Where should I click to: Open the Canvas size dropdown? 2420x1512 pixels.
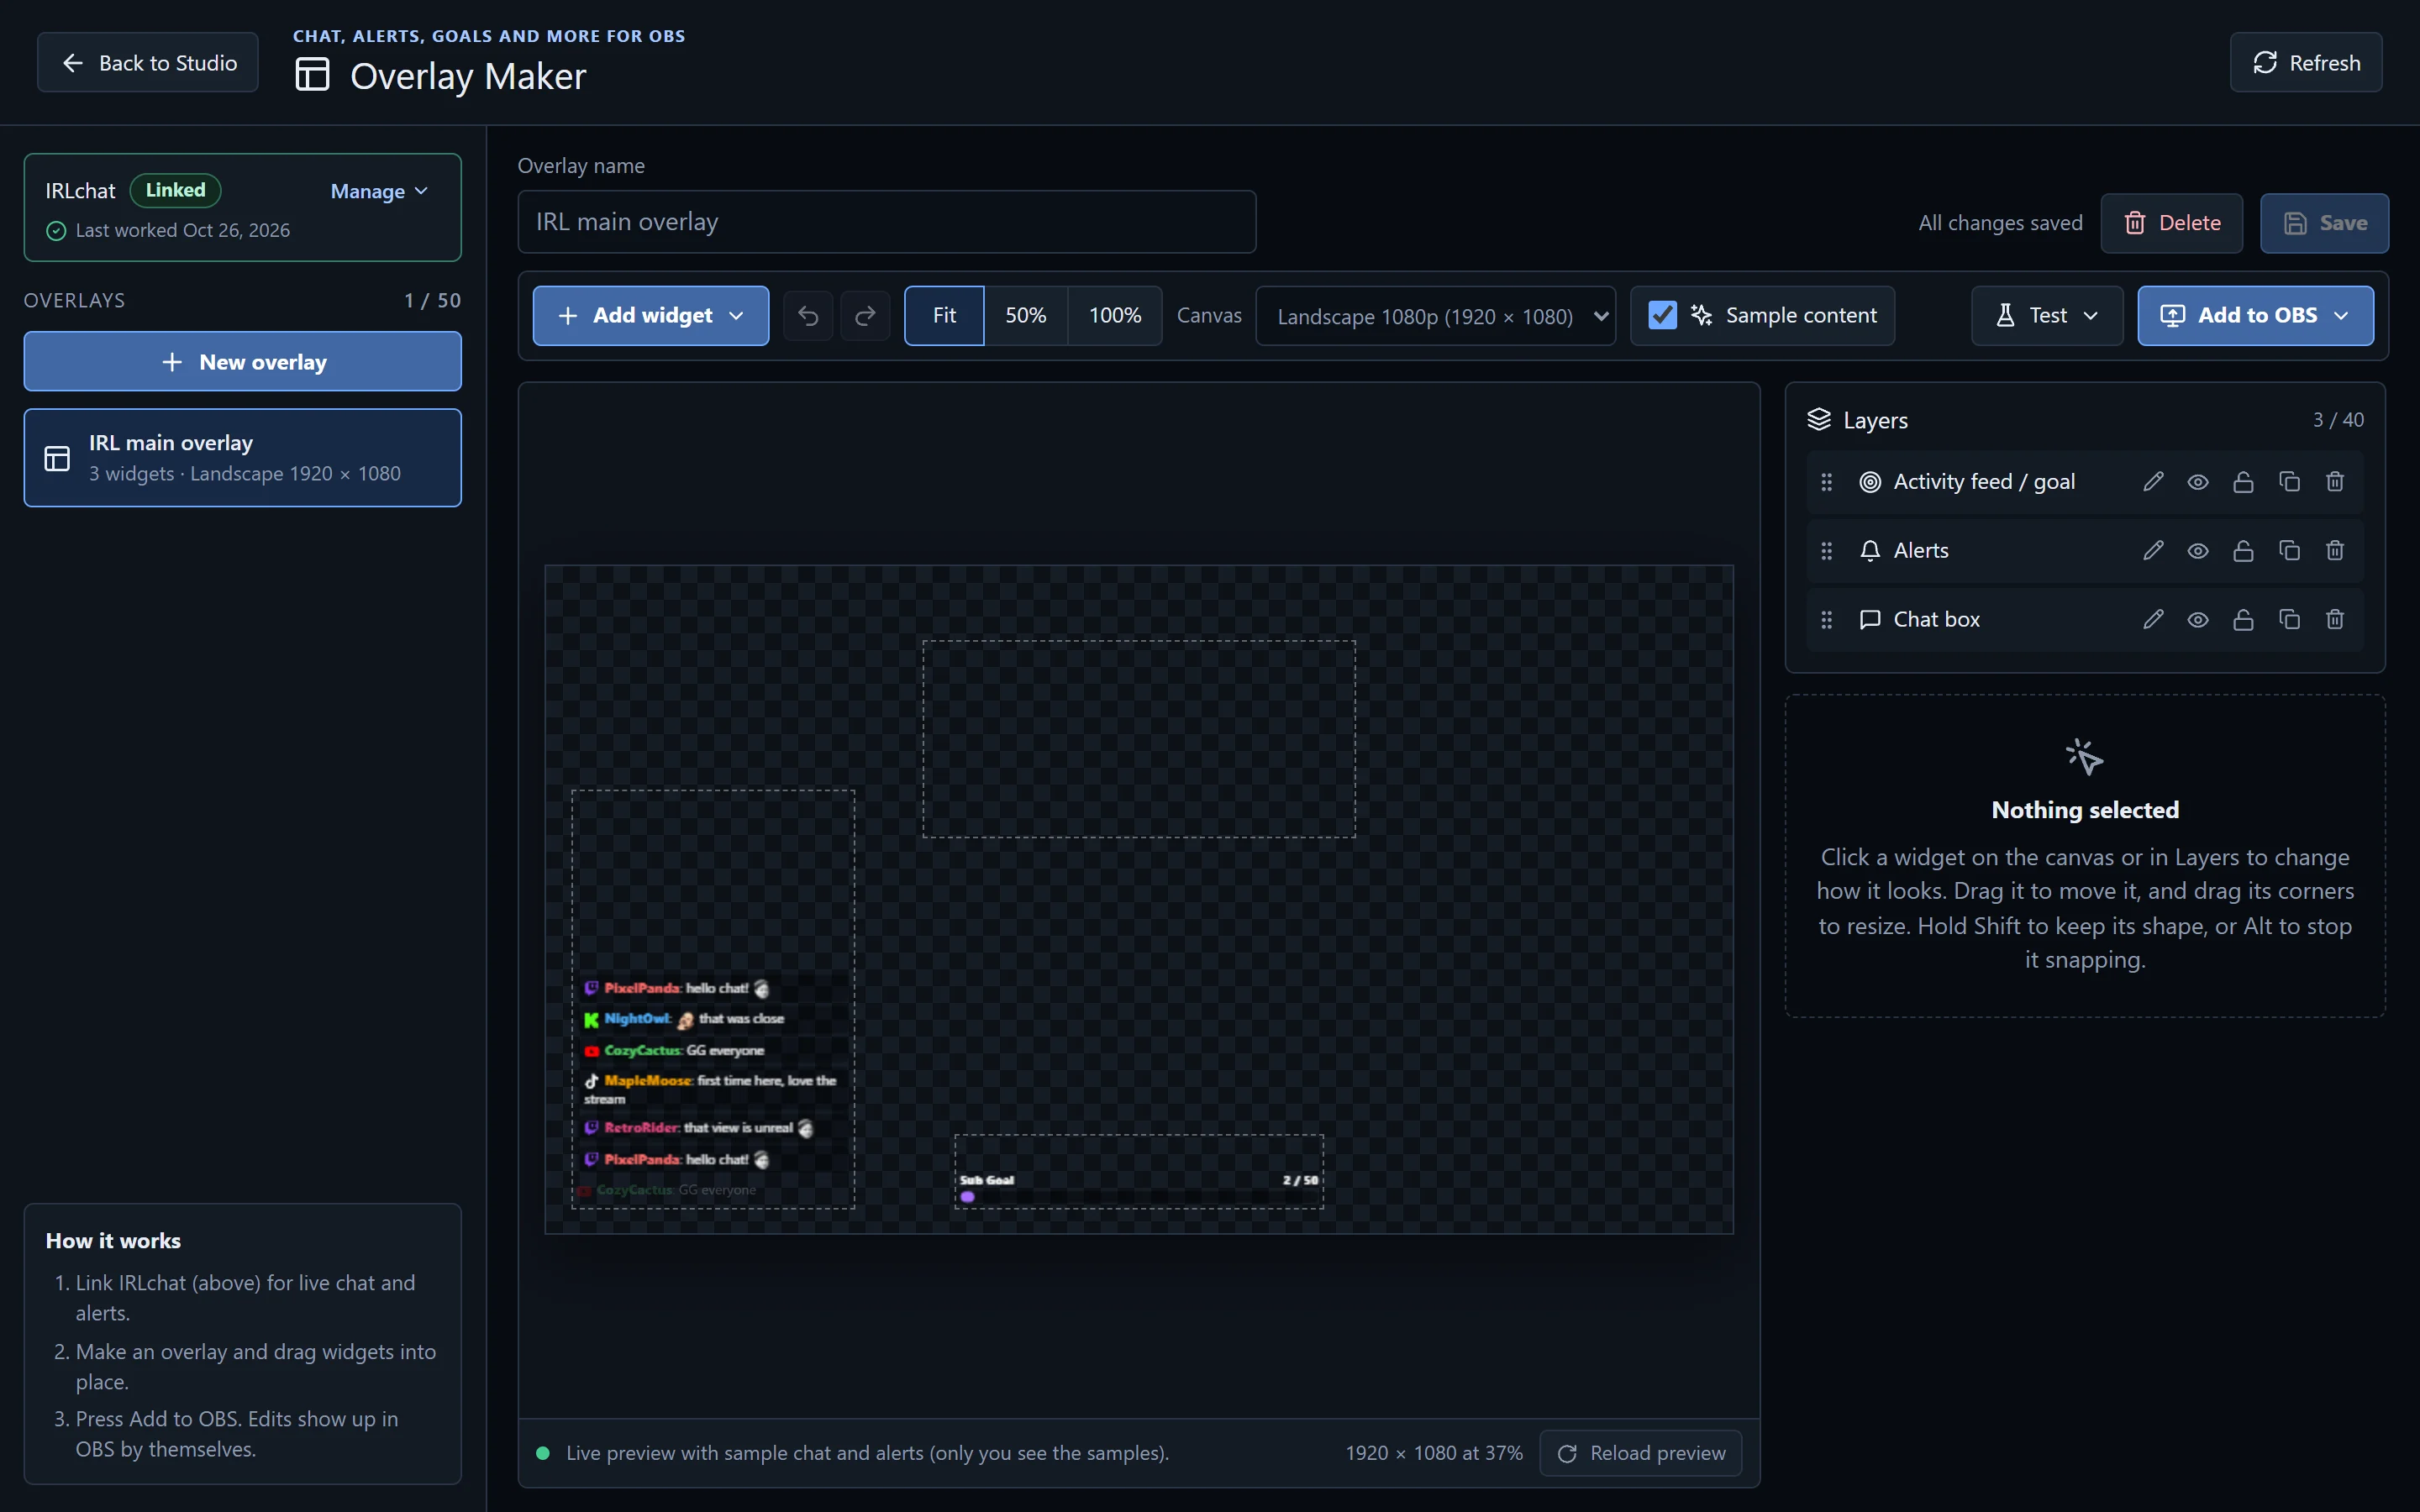click(1435, 316)
